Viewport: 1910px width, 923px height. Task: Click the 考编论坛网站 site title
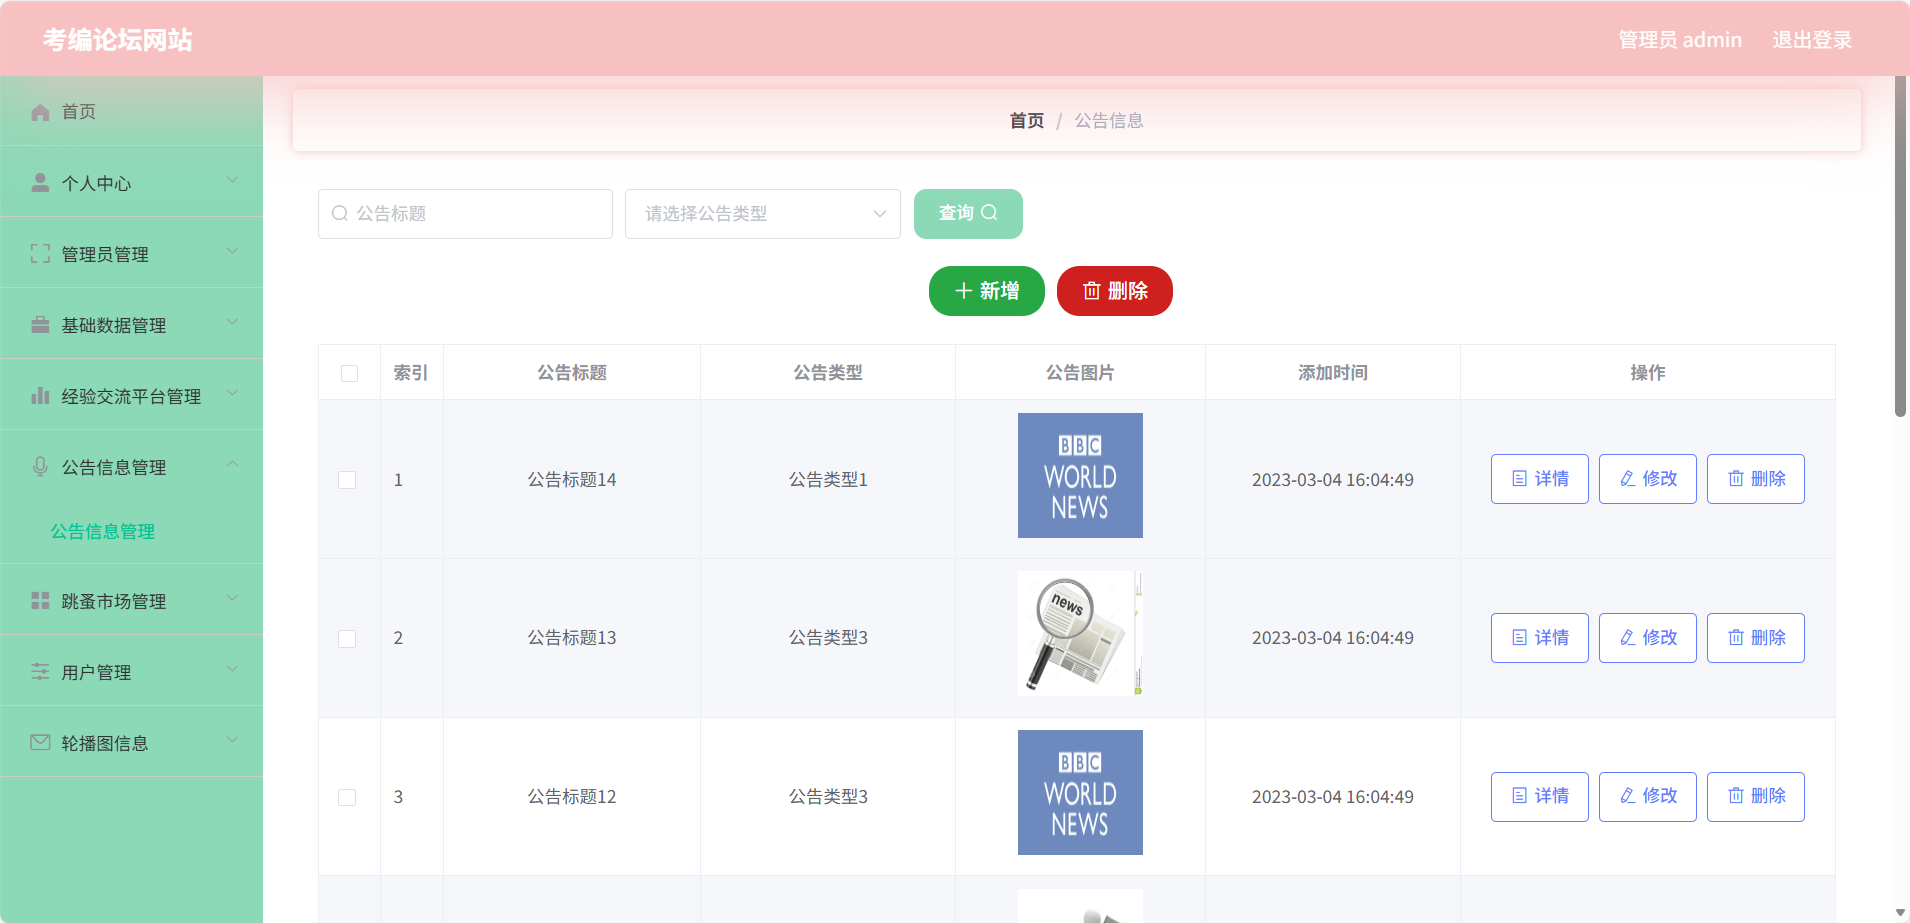(x=118, y=40)
